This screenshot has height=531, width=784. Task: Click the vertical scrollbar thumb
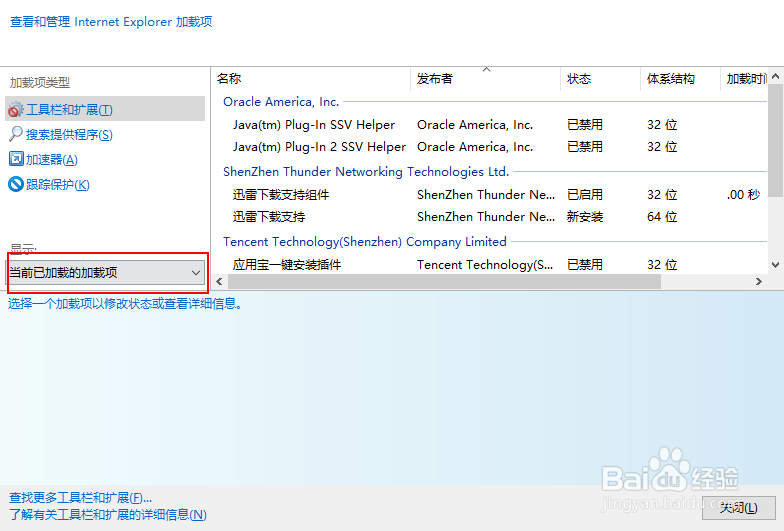pyautogui.click(x=776, y=140)
